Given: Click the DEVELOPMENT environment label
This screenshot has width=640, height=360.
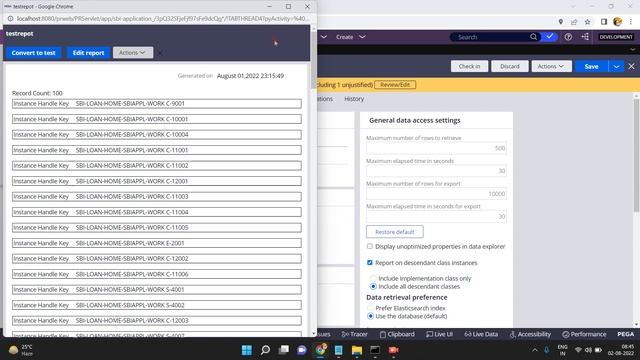Looking at the screenshot, I should (x=616, y=37).
